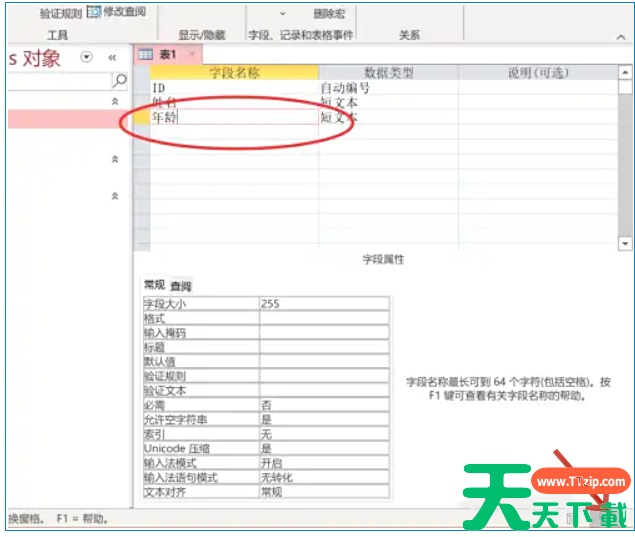Click the 输入掩码 property value field
The width and height of the screenshot is (635, 537).
point(324,332)
